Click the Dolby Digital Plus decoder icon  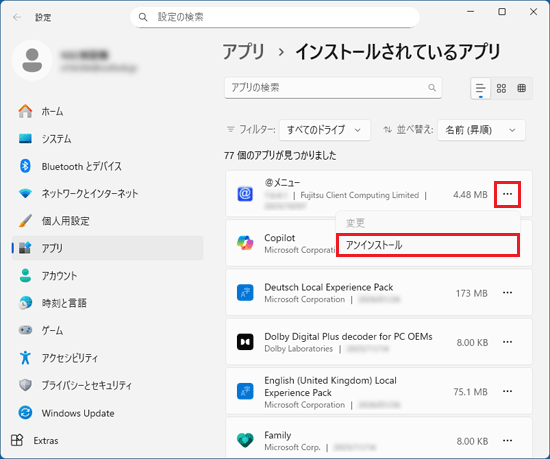click(x=245, y=342)
